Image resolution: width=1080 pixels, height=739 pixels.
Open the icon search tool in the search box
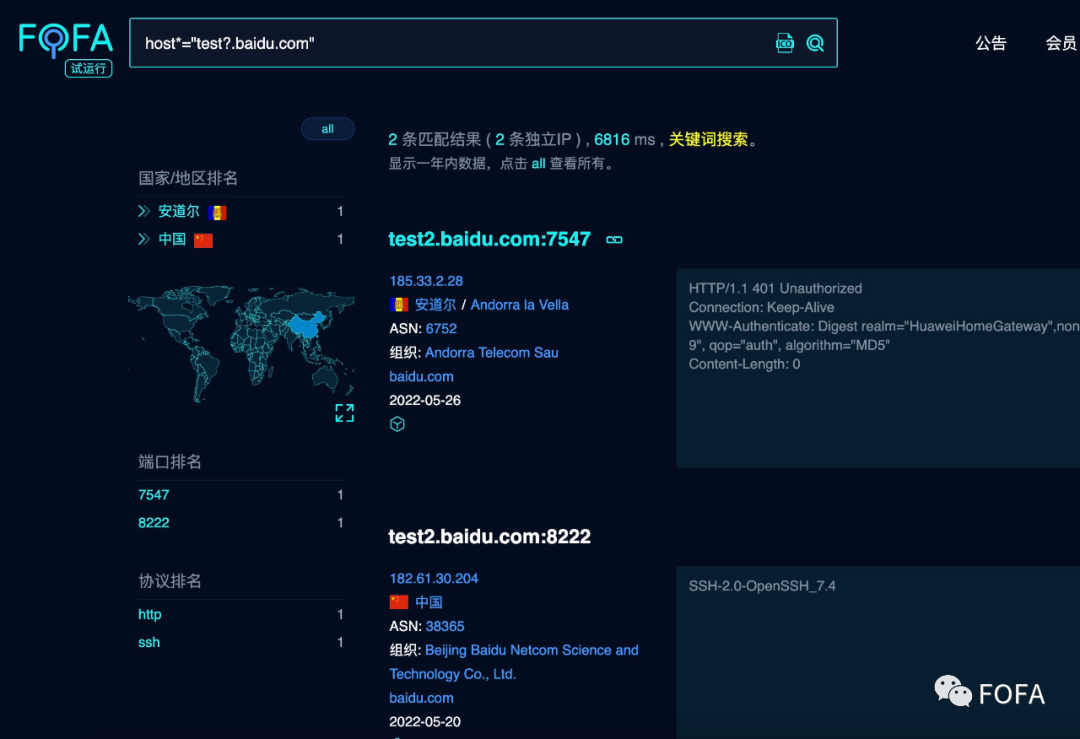point(785,43)
